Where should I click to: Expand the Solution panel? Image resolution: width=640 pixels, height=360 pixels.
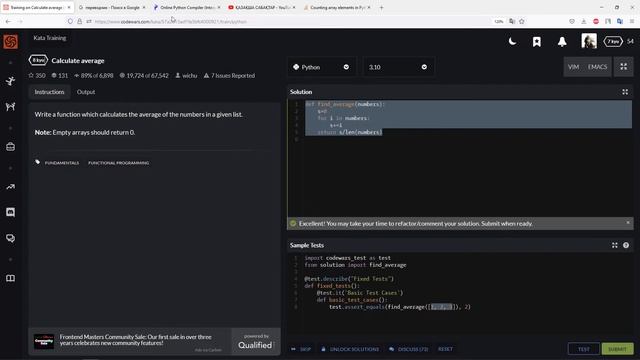click(625, 92)
